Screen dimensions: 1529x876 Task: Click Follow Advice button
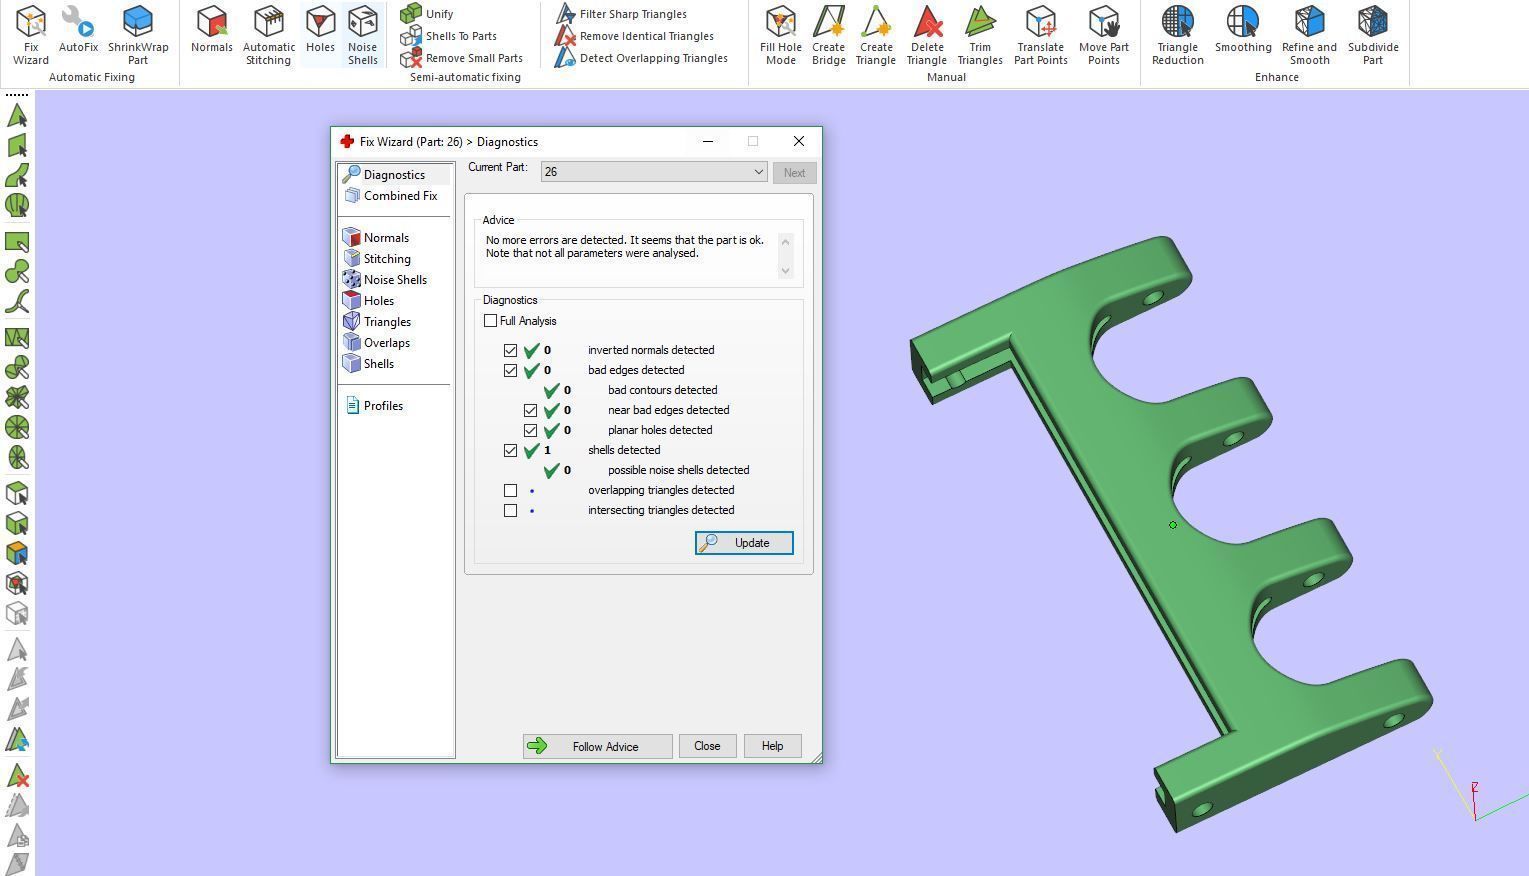[597, 746]
